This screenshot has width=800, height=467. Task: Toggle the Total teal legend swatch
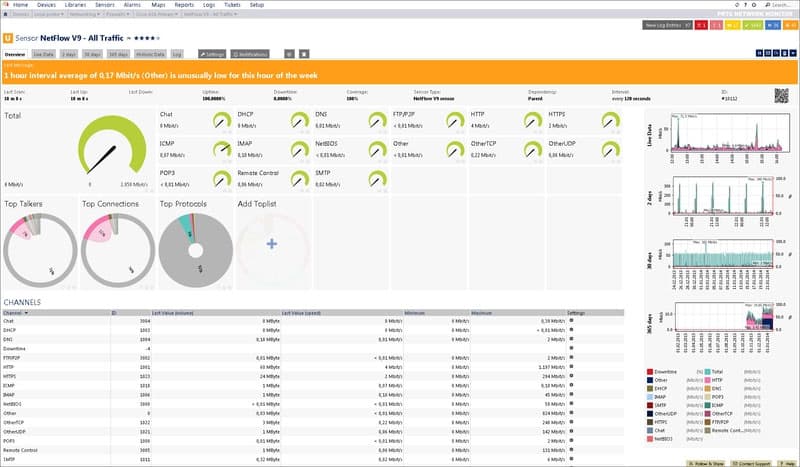[x=708, y=372]
